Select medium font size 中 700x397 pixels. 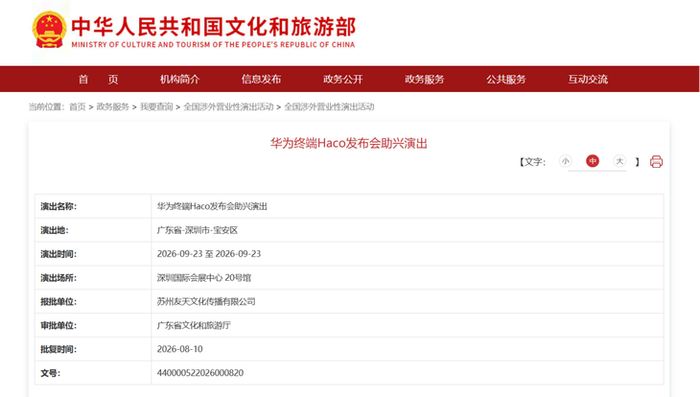coord(592,161)
